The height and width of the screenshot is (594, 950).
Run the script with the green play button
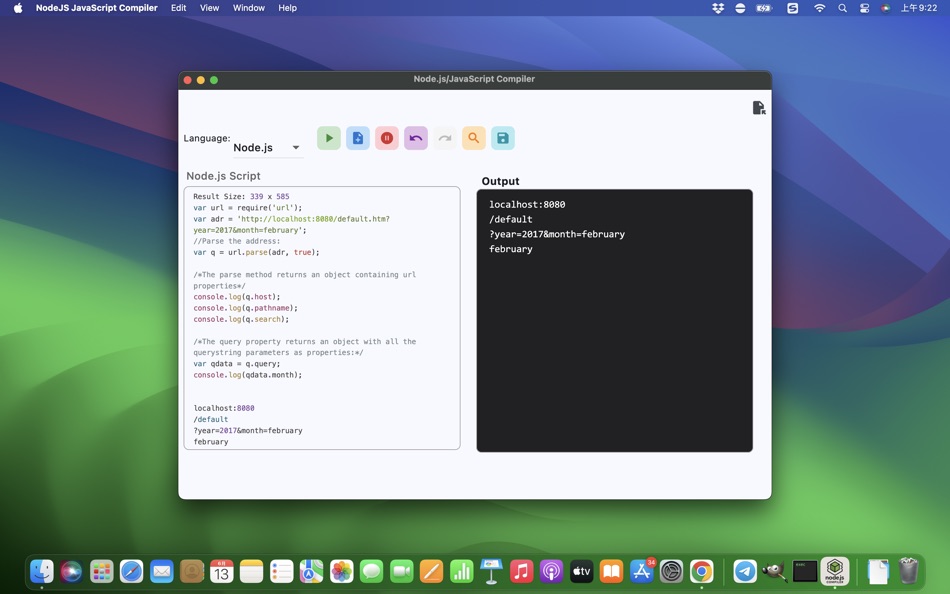pos(329,138)
